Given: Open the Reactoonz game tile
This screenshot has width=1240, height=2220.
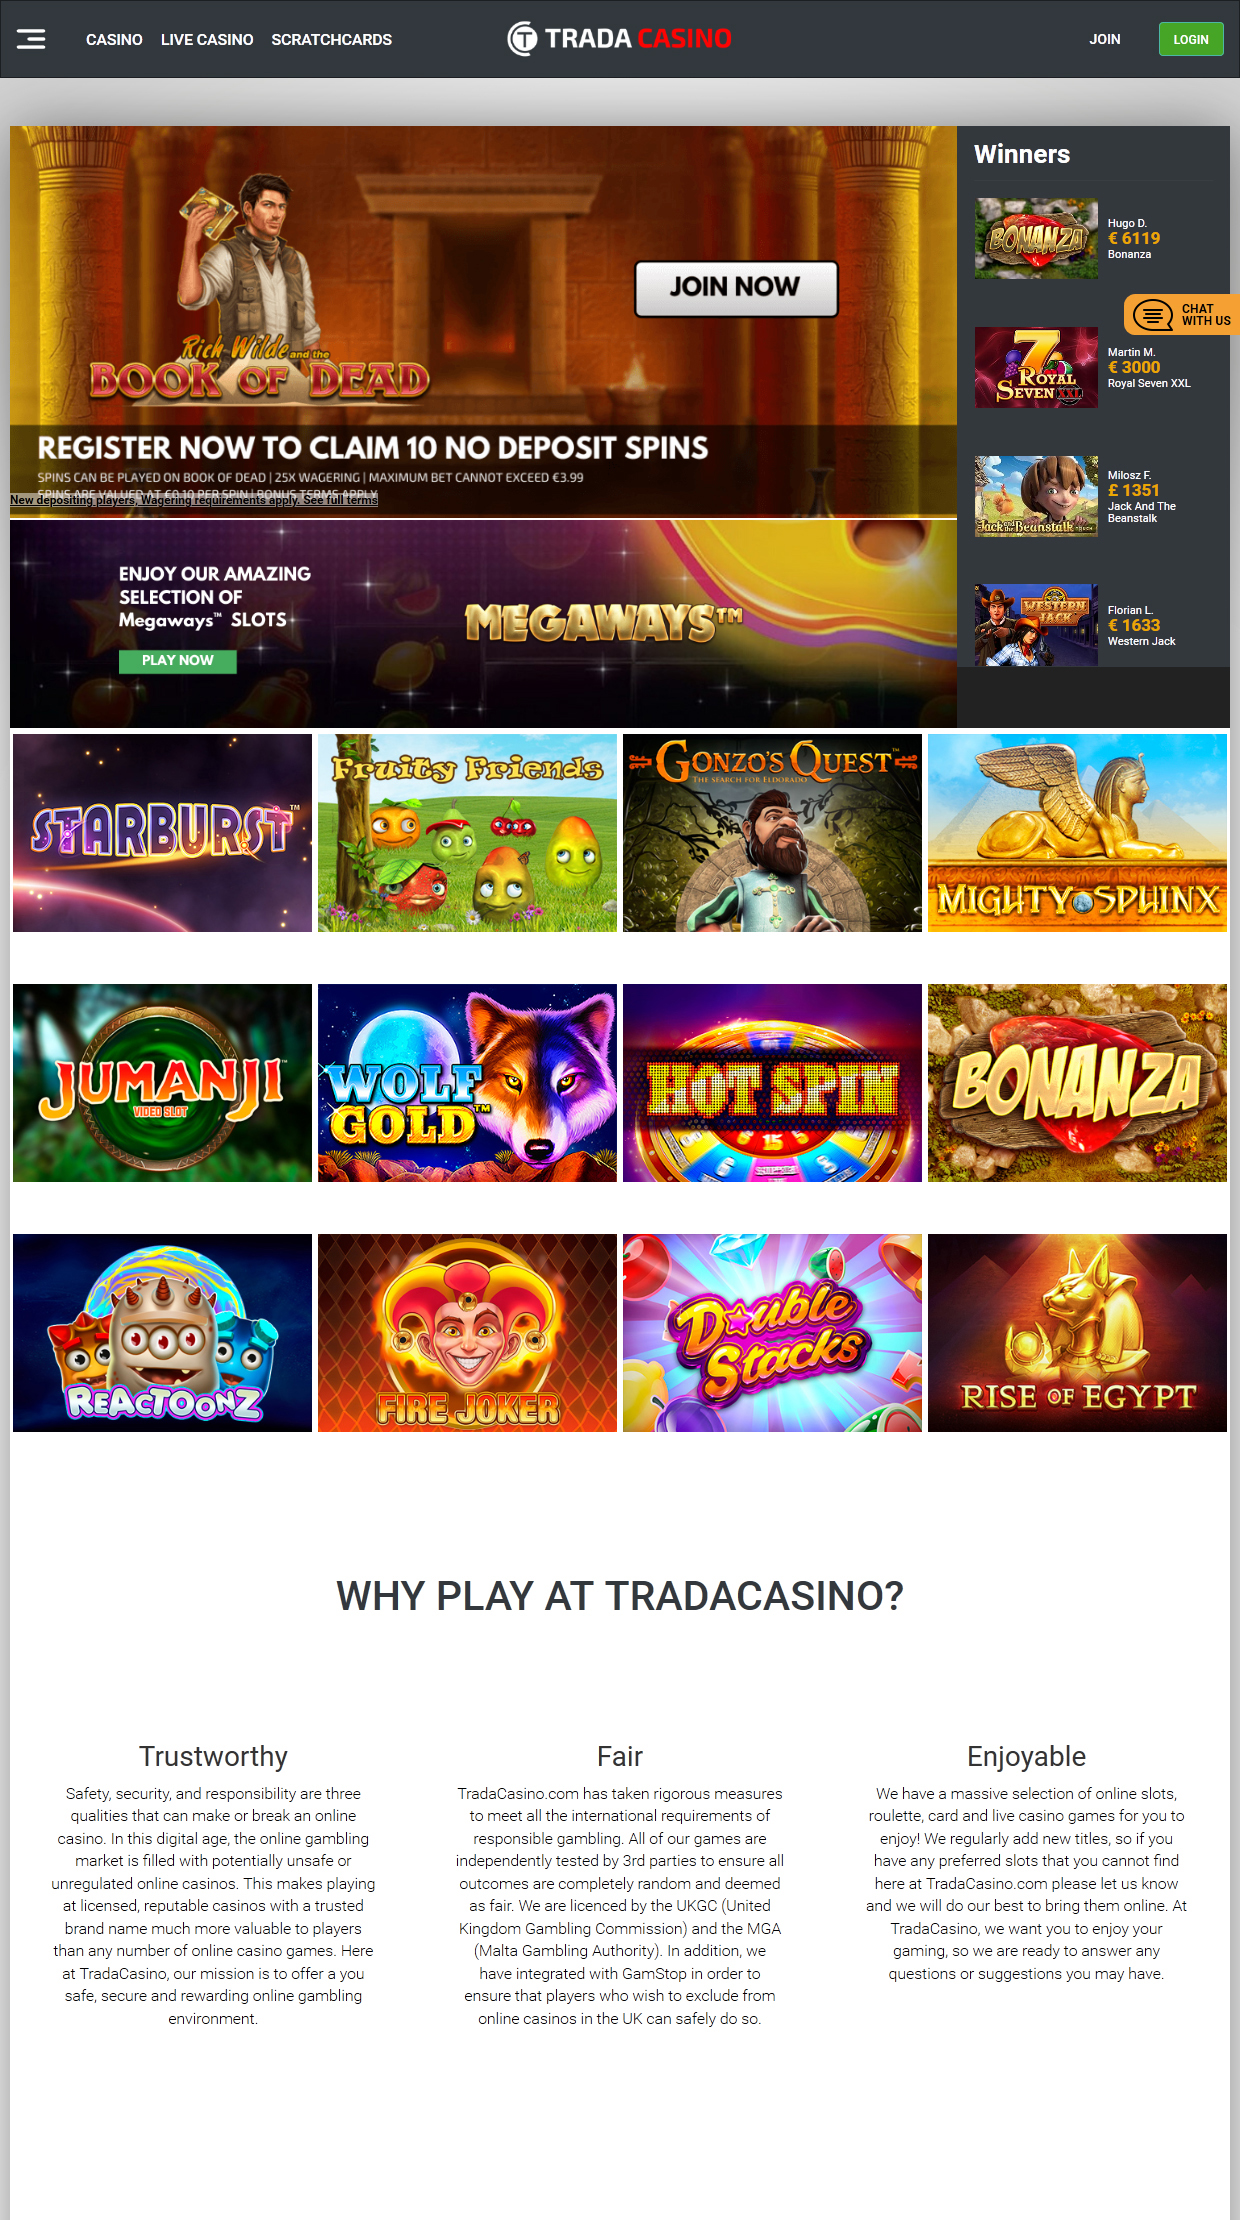Looking at the screenshot, I should 162,1333.
